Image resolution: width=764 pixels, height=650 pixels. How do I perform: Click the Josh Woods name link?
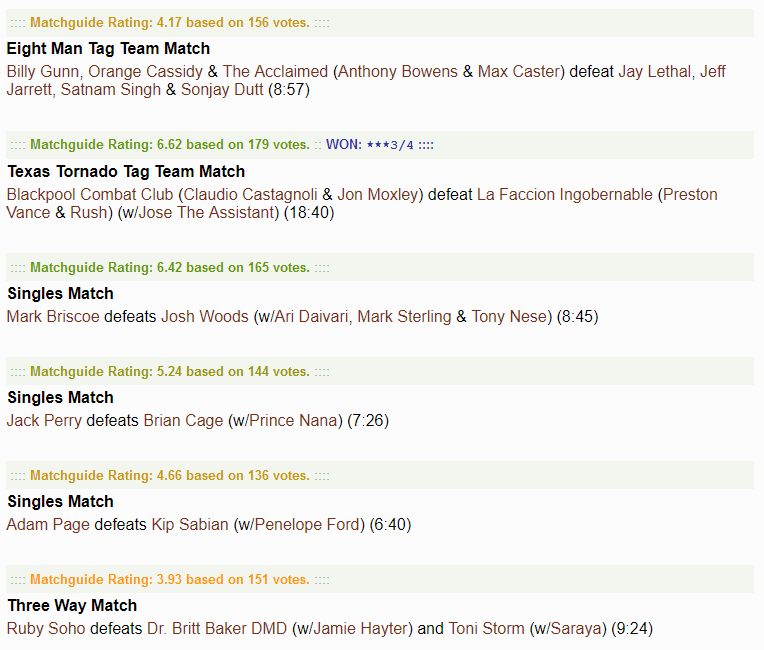205,317
